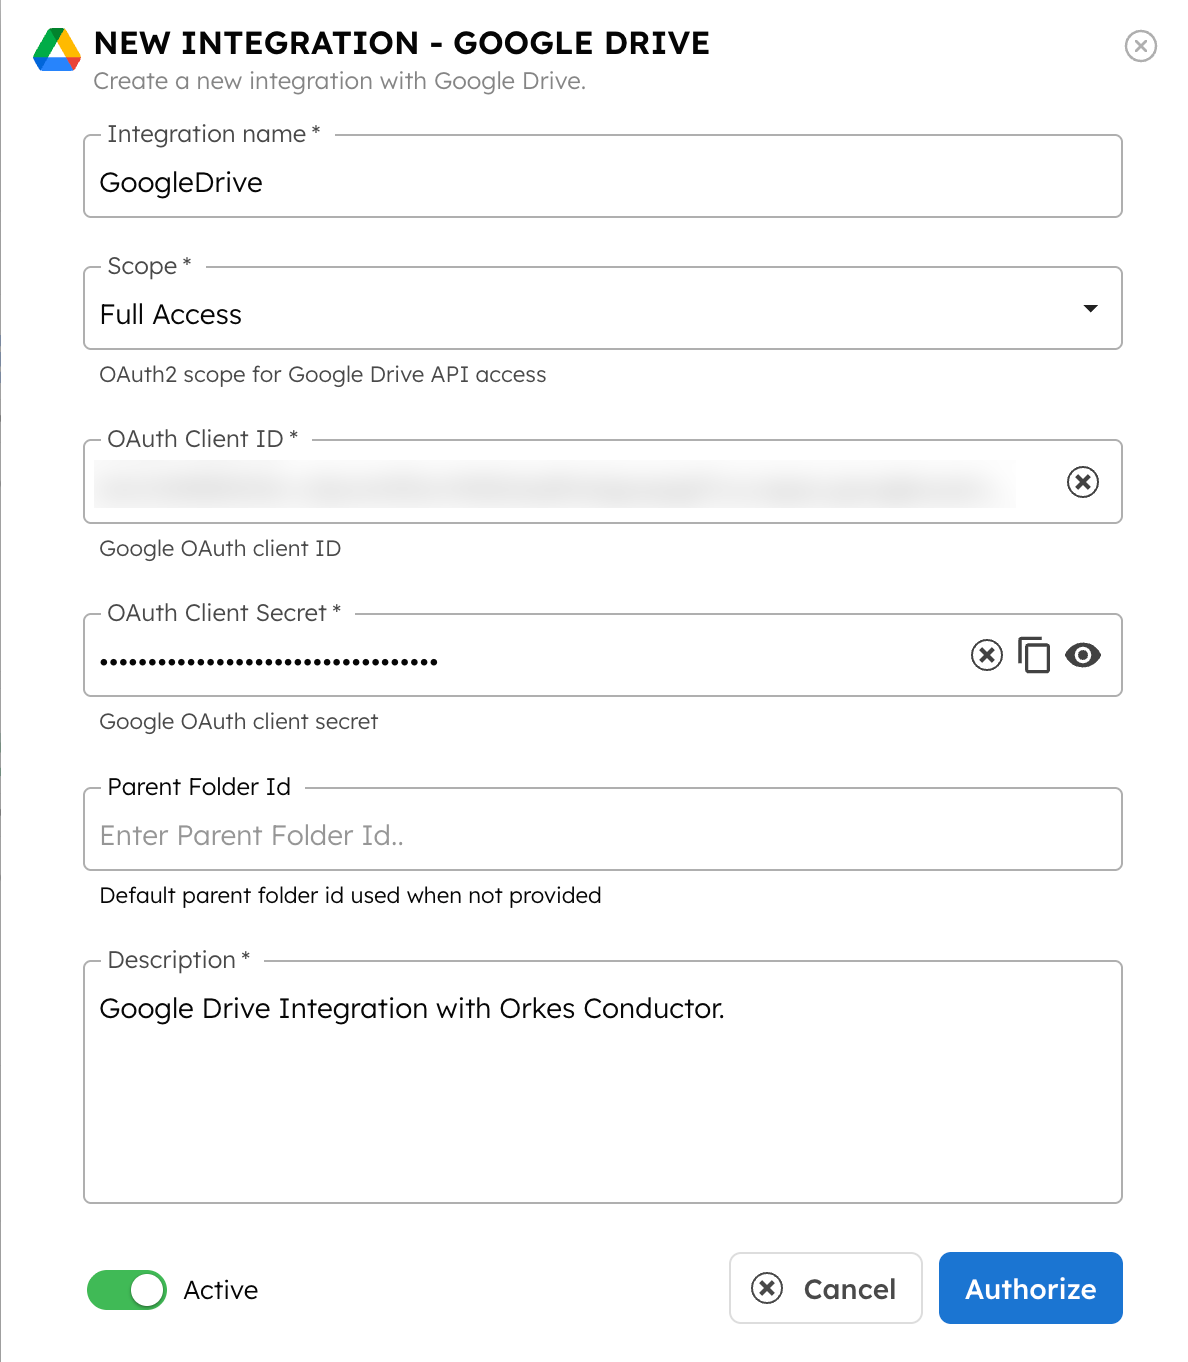Copy the OAuth Client Secret
The image size is (1188, 1362).
coord(1034,655)
